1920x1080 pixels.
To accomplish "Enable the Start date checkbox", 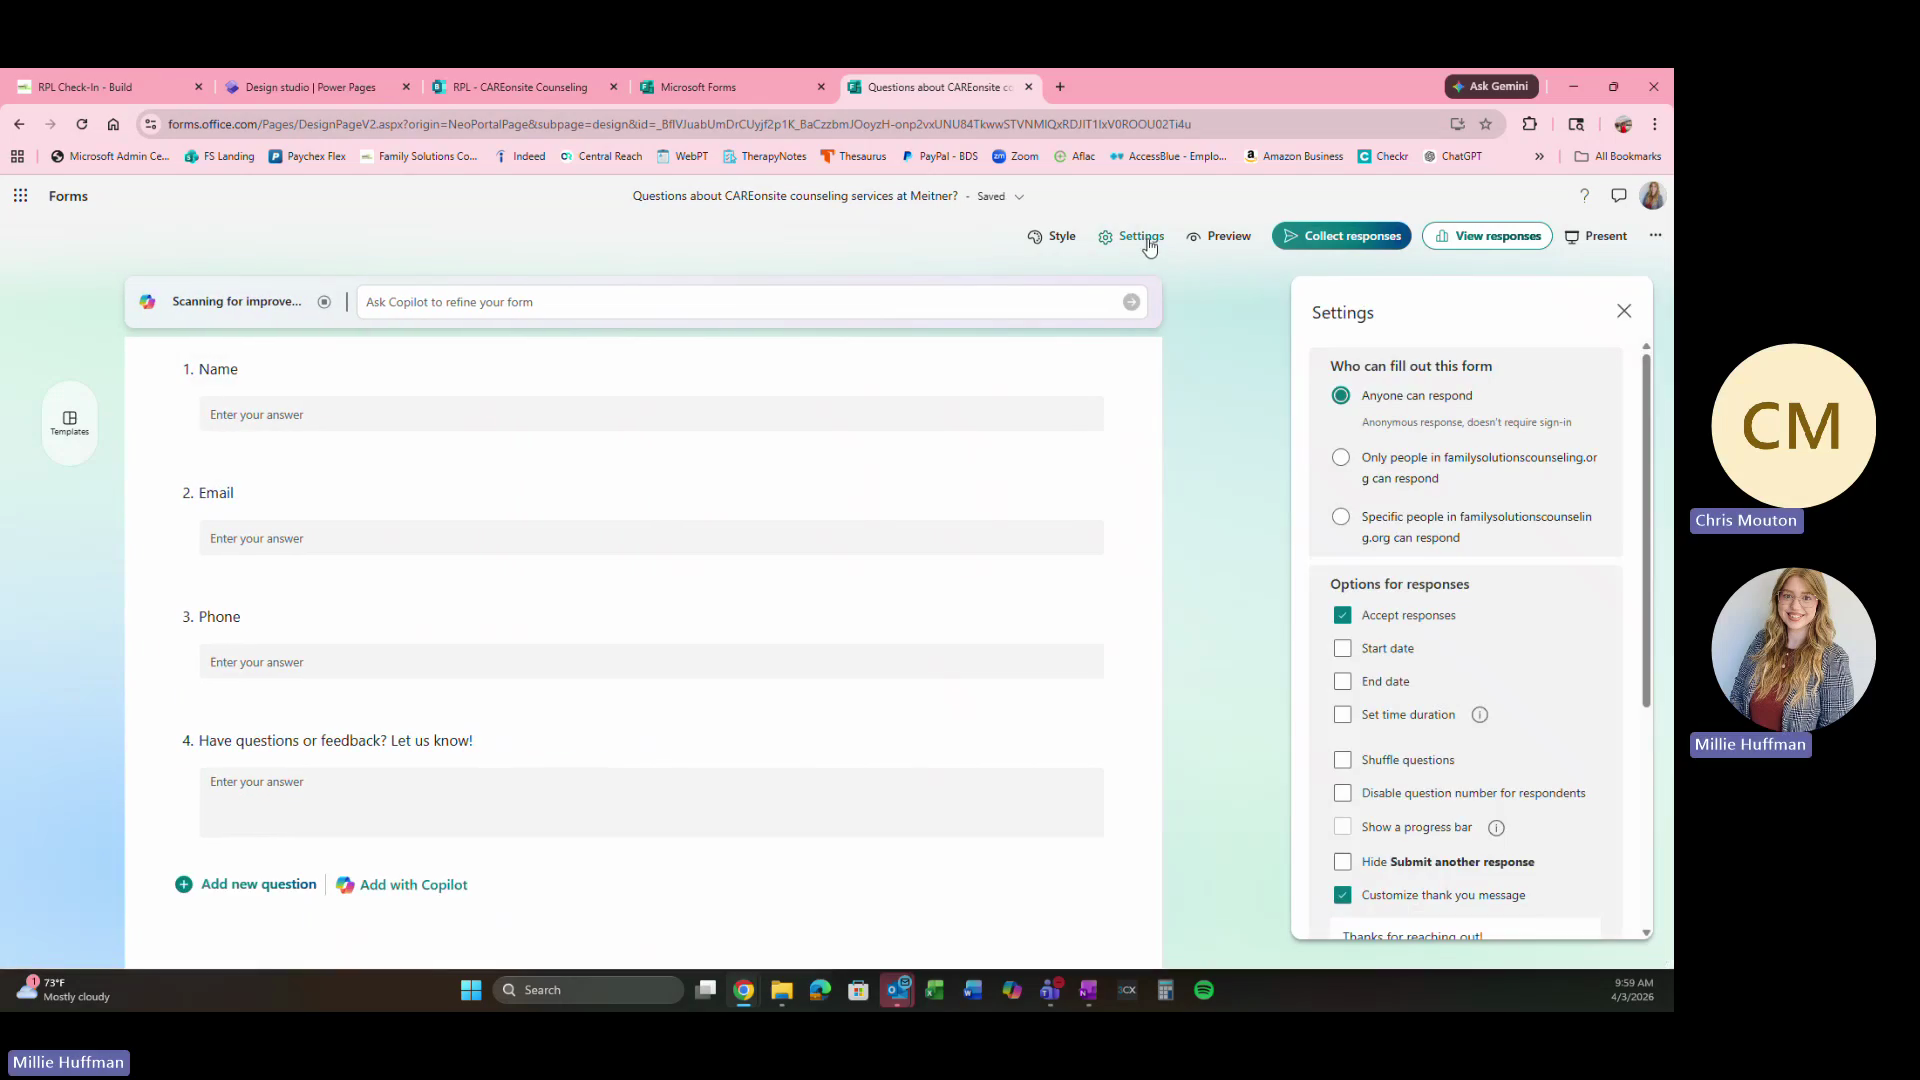I will (x=1342, y=648).
